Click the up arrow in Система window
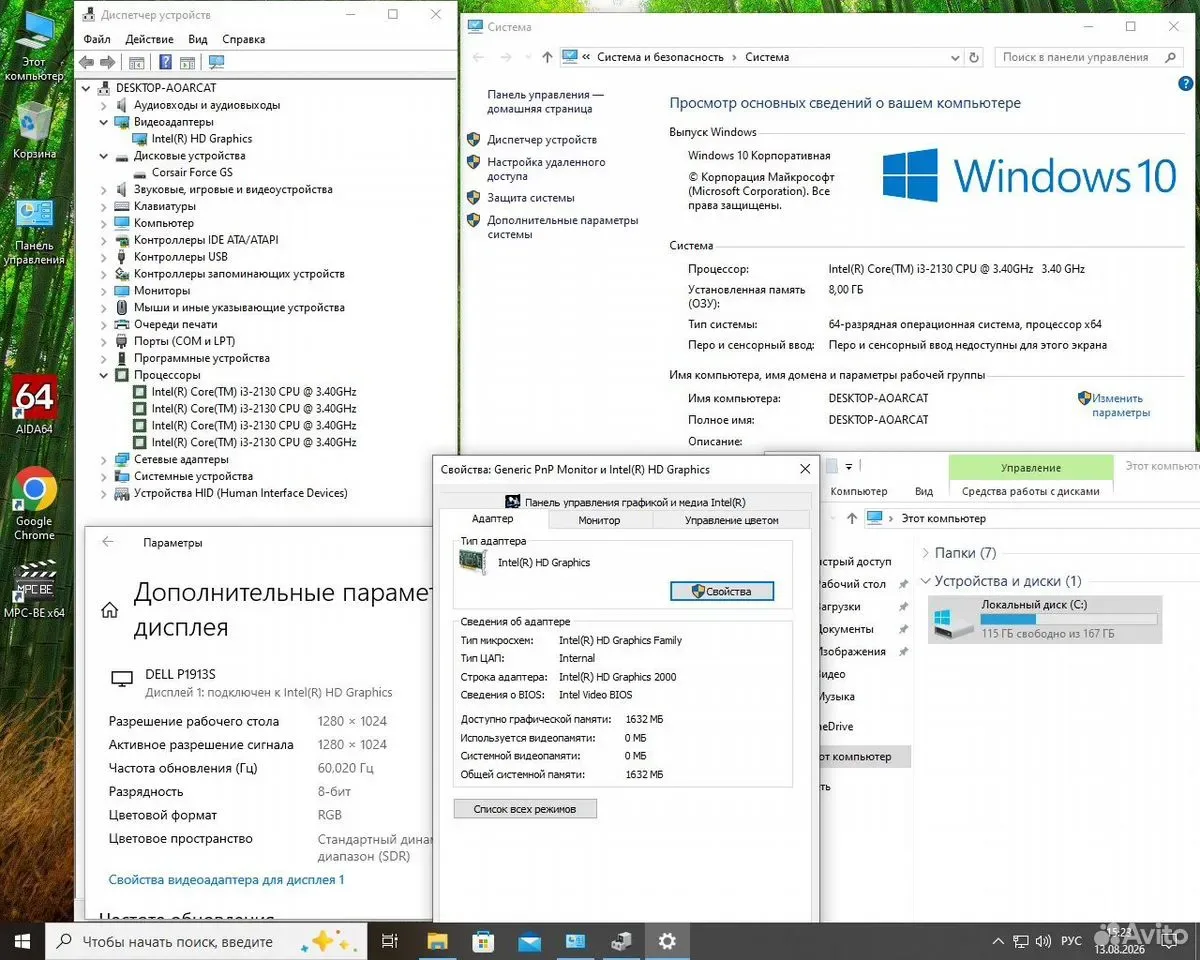 [547, 57]
